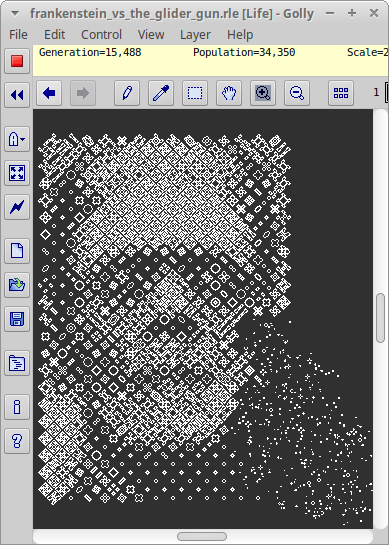
Task: Create a new pattern document
Action: coord(17,251)
